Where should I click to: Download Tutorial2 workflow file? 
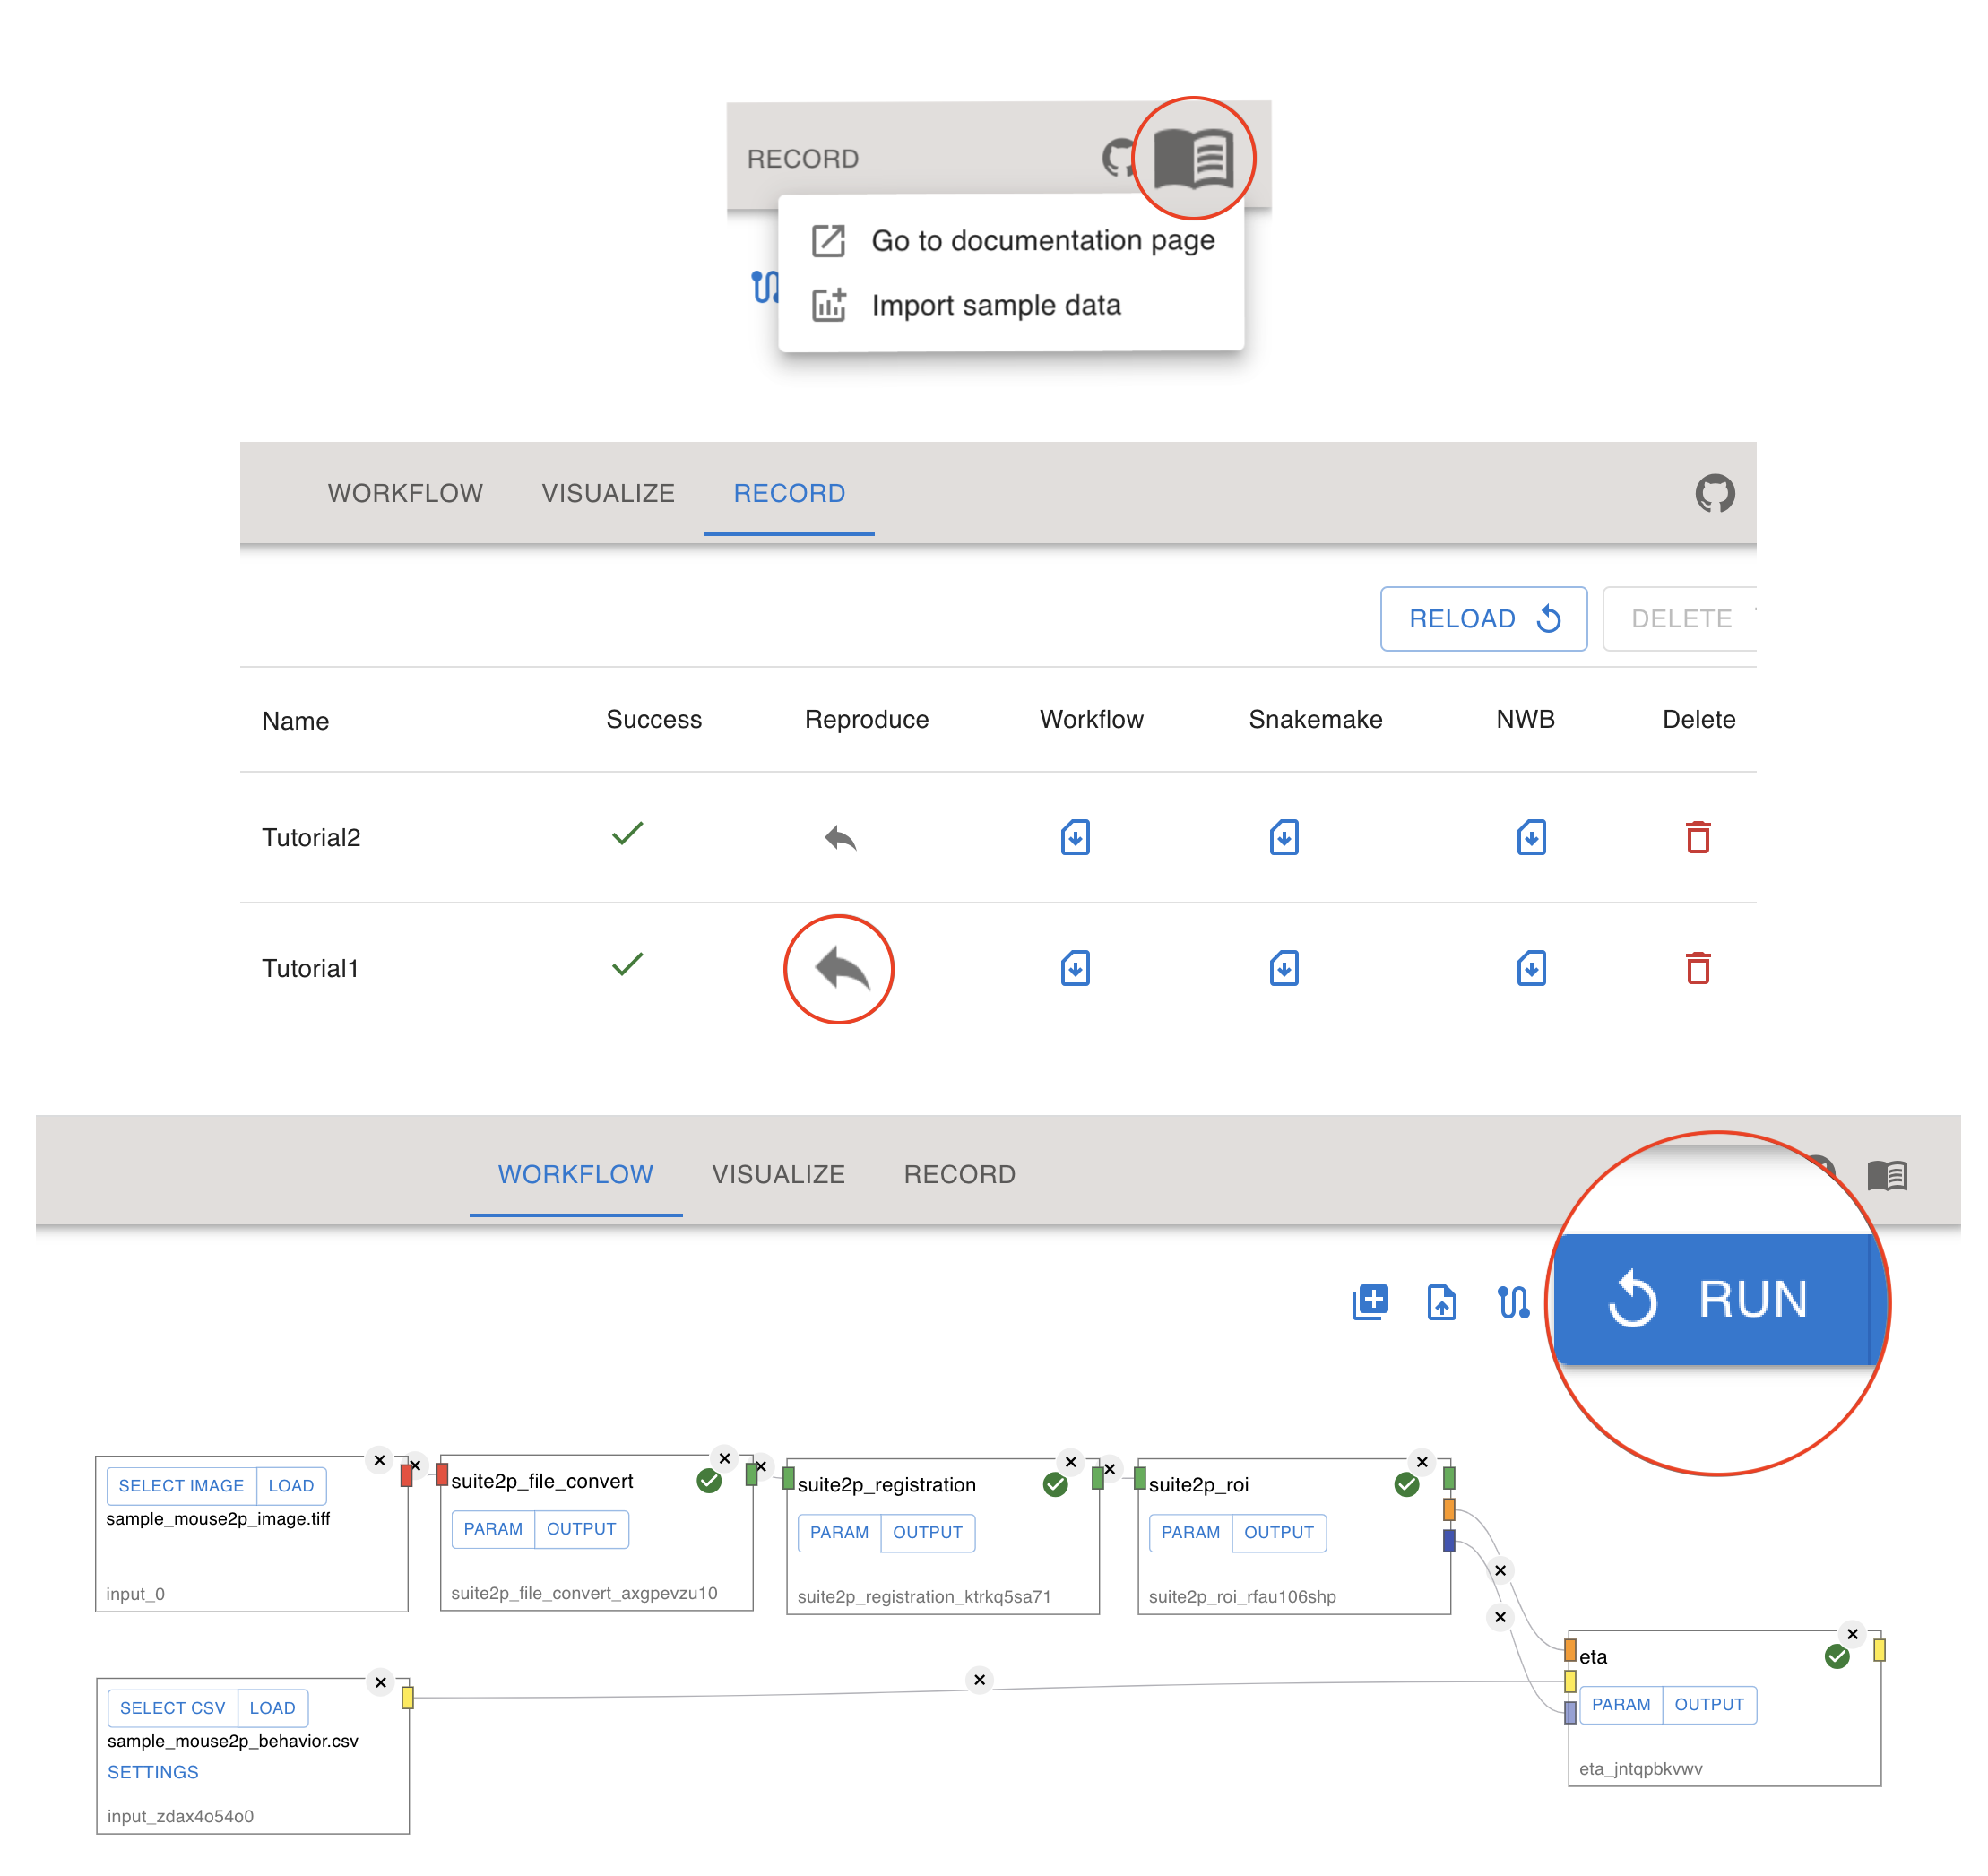pos(1075,837)
